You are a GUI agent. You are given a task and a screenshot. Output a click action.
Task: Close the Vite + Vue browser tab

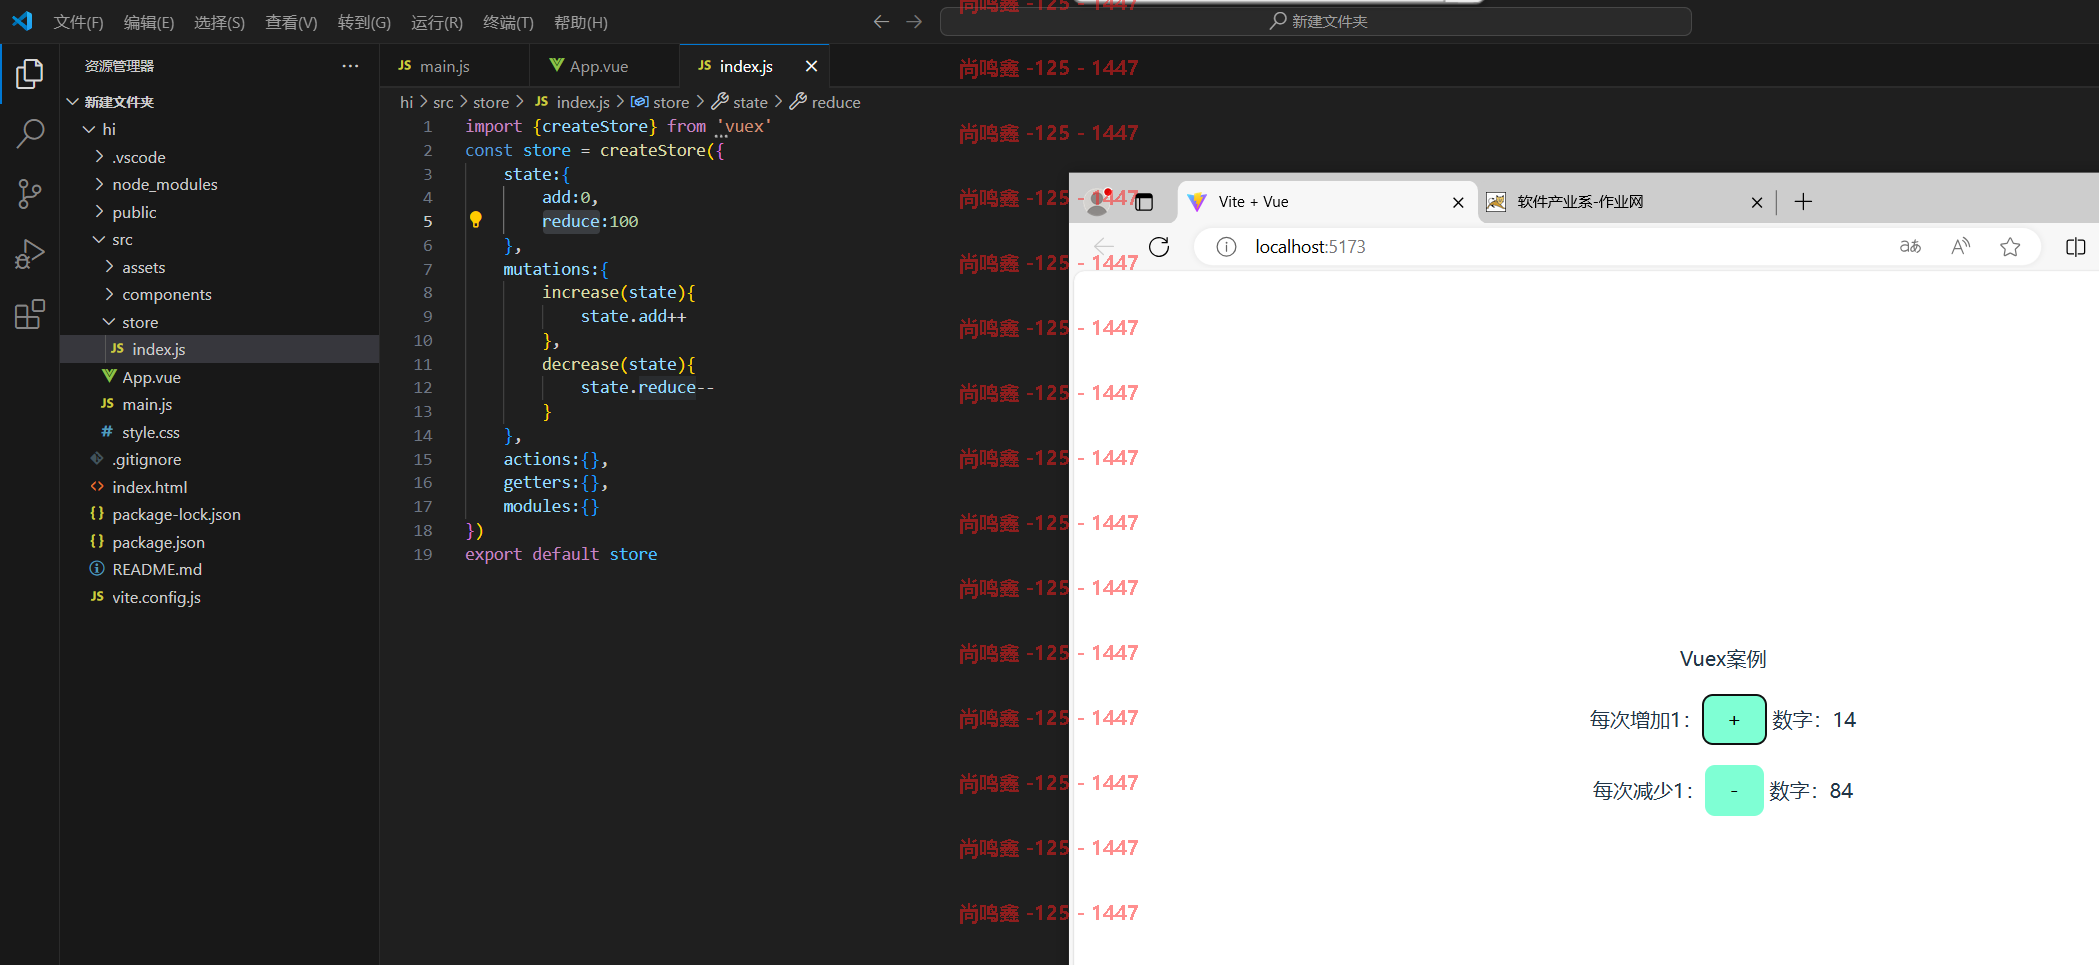click(x=1458, y=202)
